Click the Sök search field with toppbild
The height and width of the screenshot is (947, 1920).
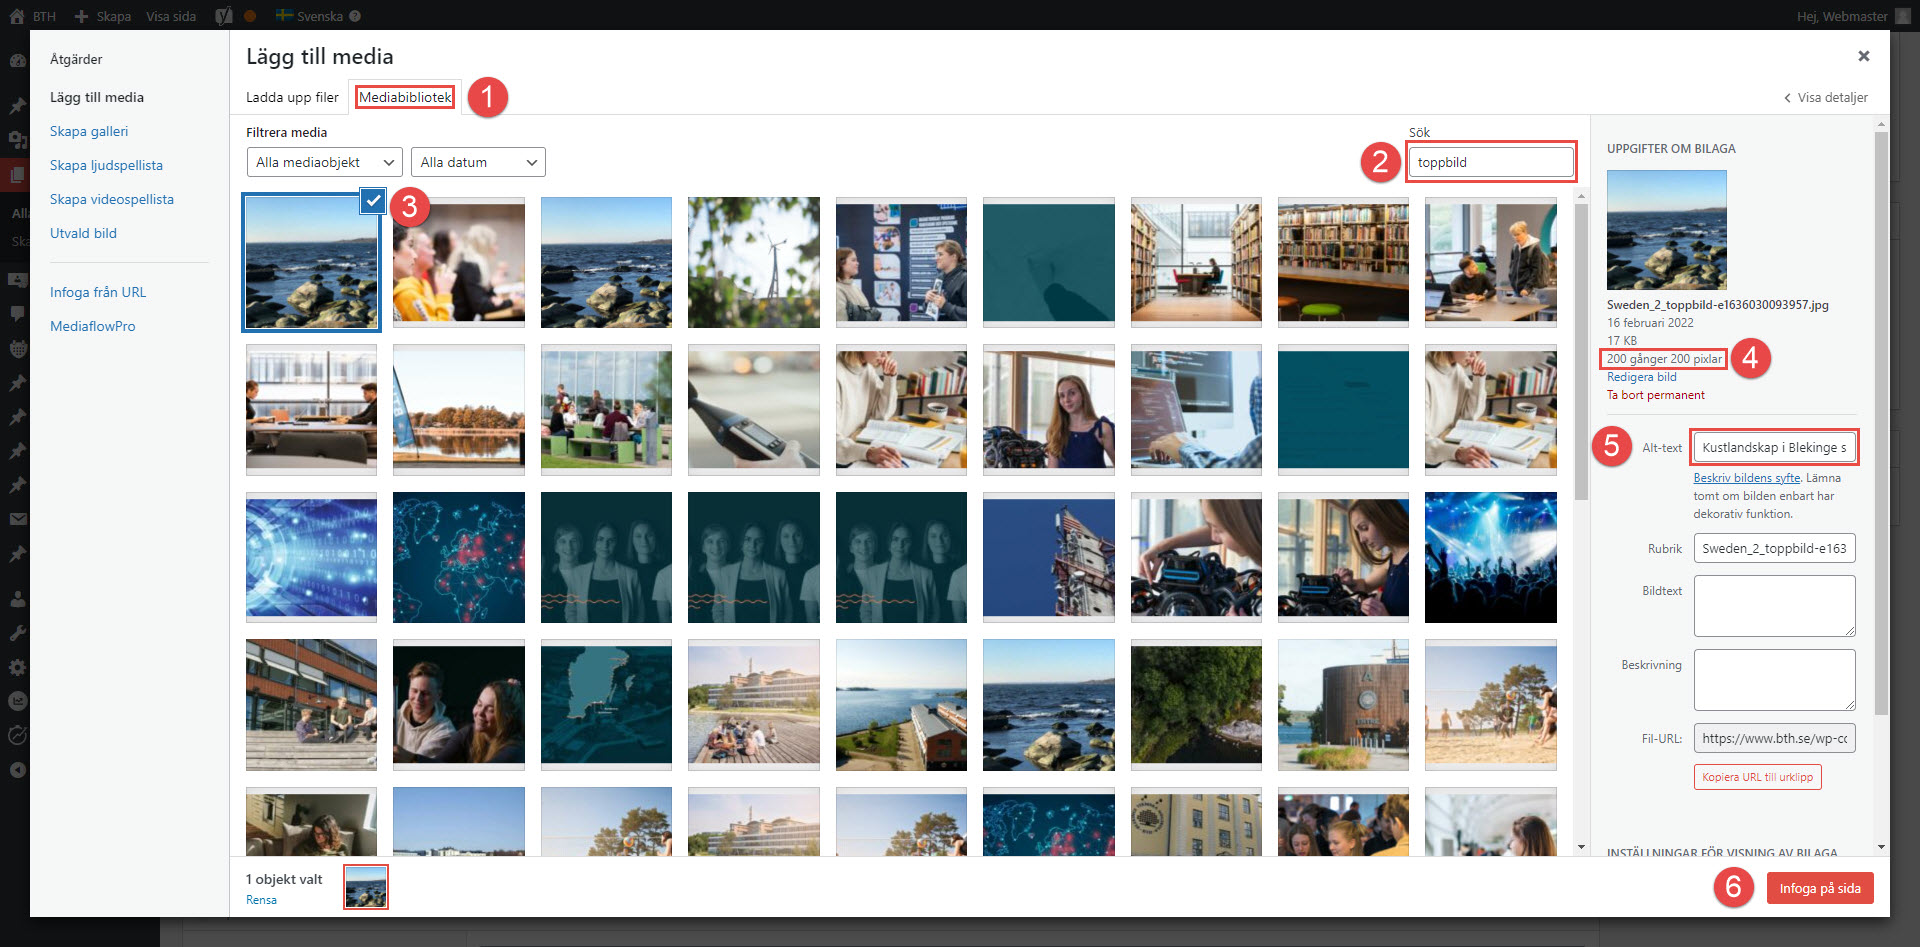coord(1491,162)
